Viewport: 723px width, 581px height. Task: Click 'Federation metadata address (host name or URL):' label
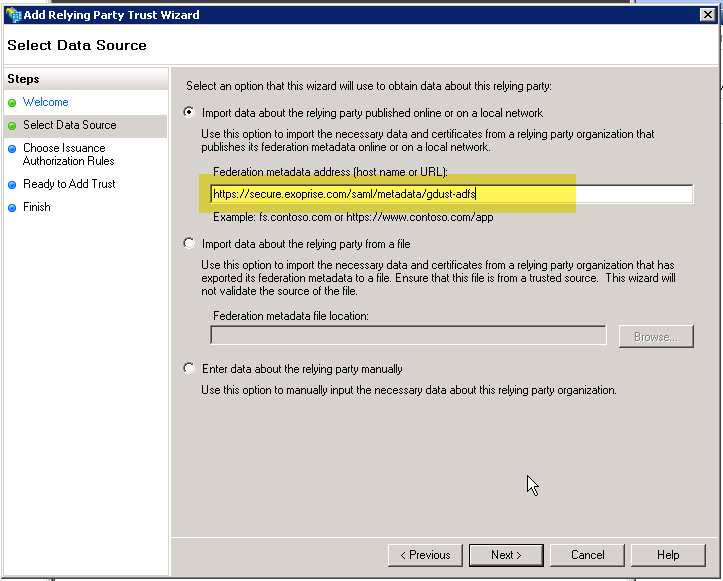click(330, 172)
